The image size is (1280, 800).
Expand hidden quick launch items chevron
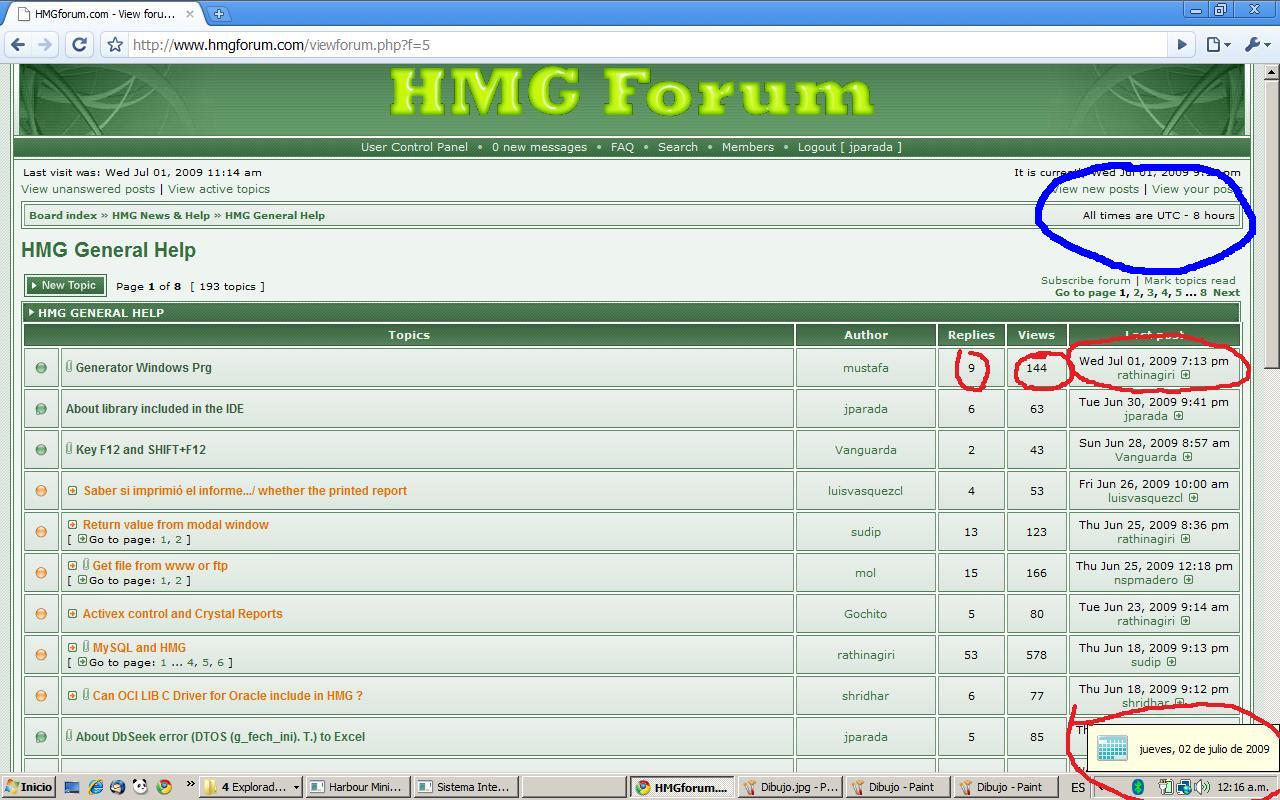(190, 787)
